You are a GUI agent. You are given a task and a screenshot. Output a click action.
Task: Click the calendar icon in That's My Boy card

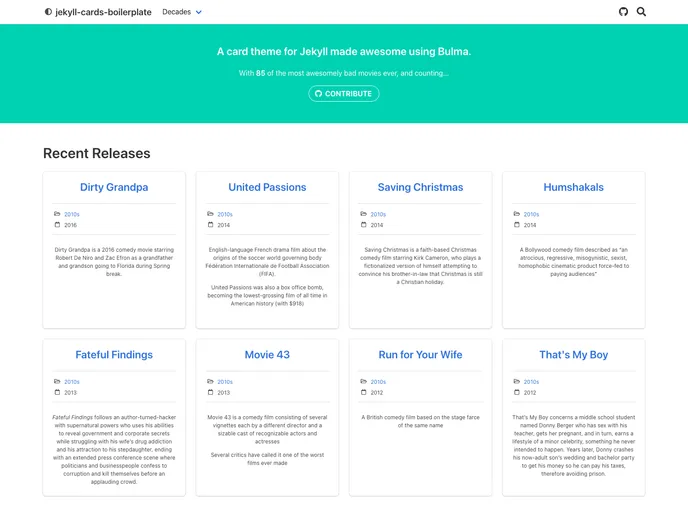[x=516, y=392]
